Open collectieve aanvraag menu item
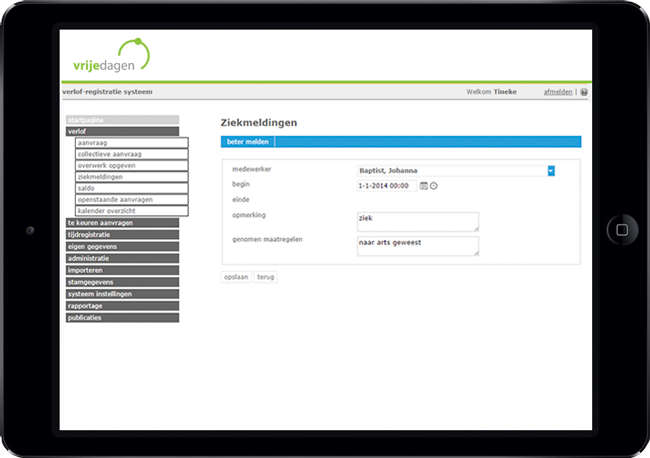Viewport: 650px width, 458px height. [132, 154]
